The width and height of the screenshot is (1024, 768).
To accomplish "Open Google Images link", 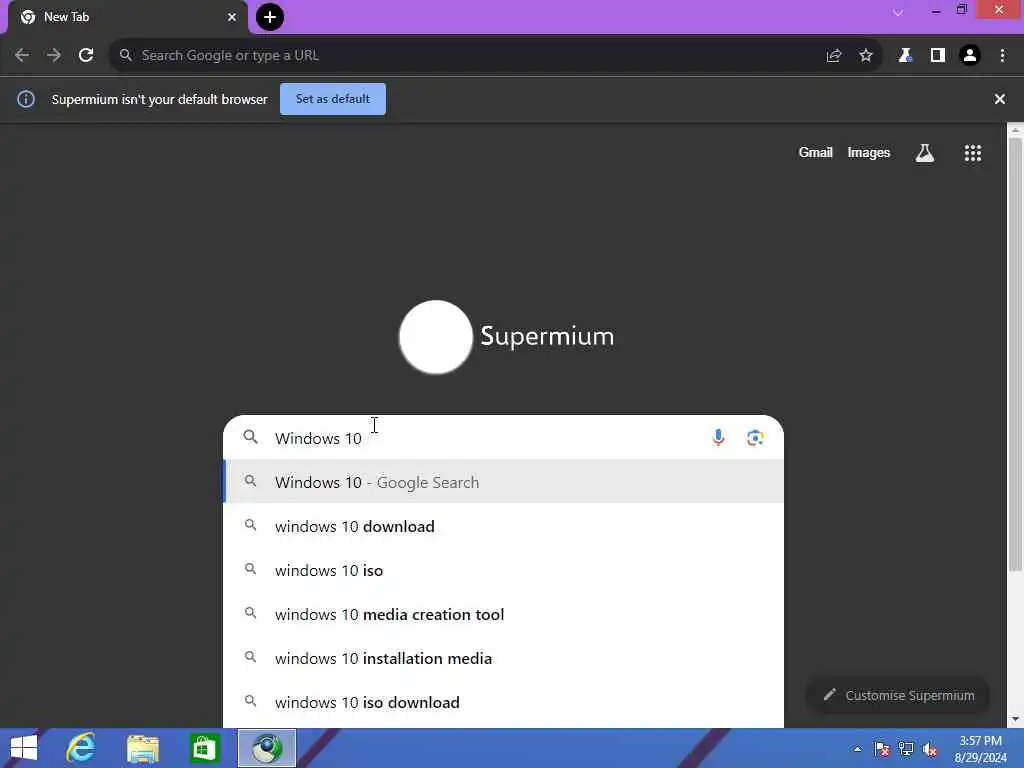I will pos(869,153).
